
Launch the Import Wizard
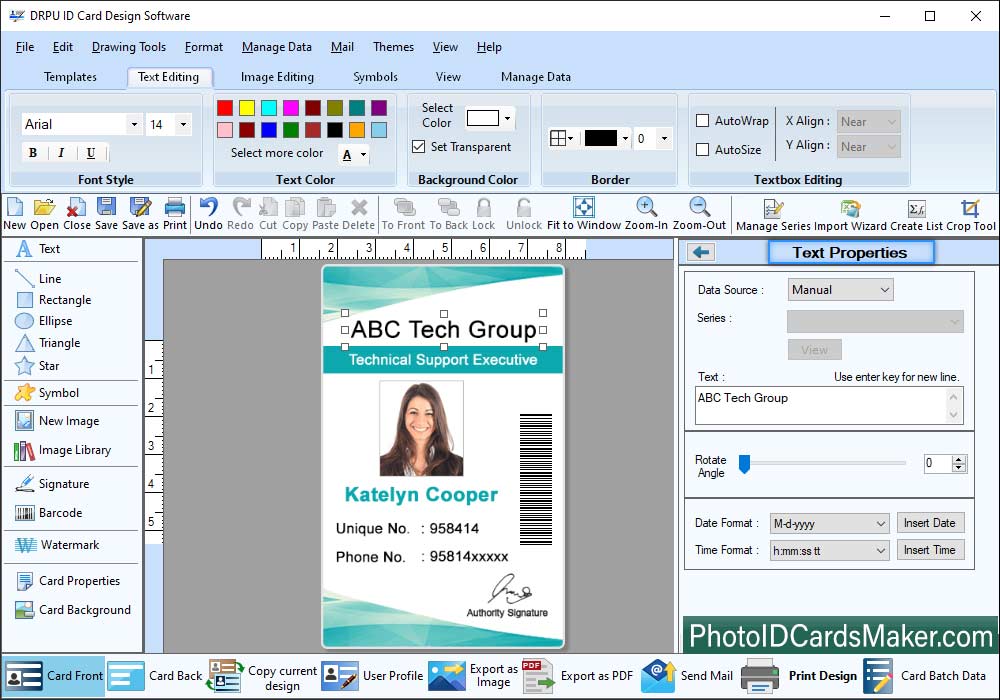(850, 208)
